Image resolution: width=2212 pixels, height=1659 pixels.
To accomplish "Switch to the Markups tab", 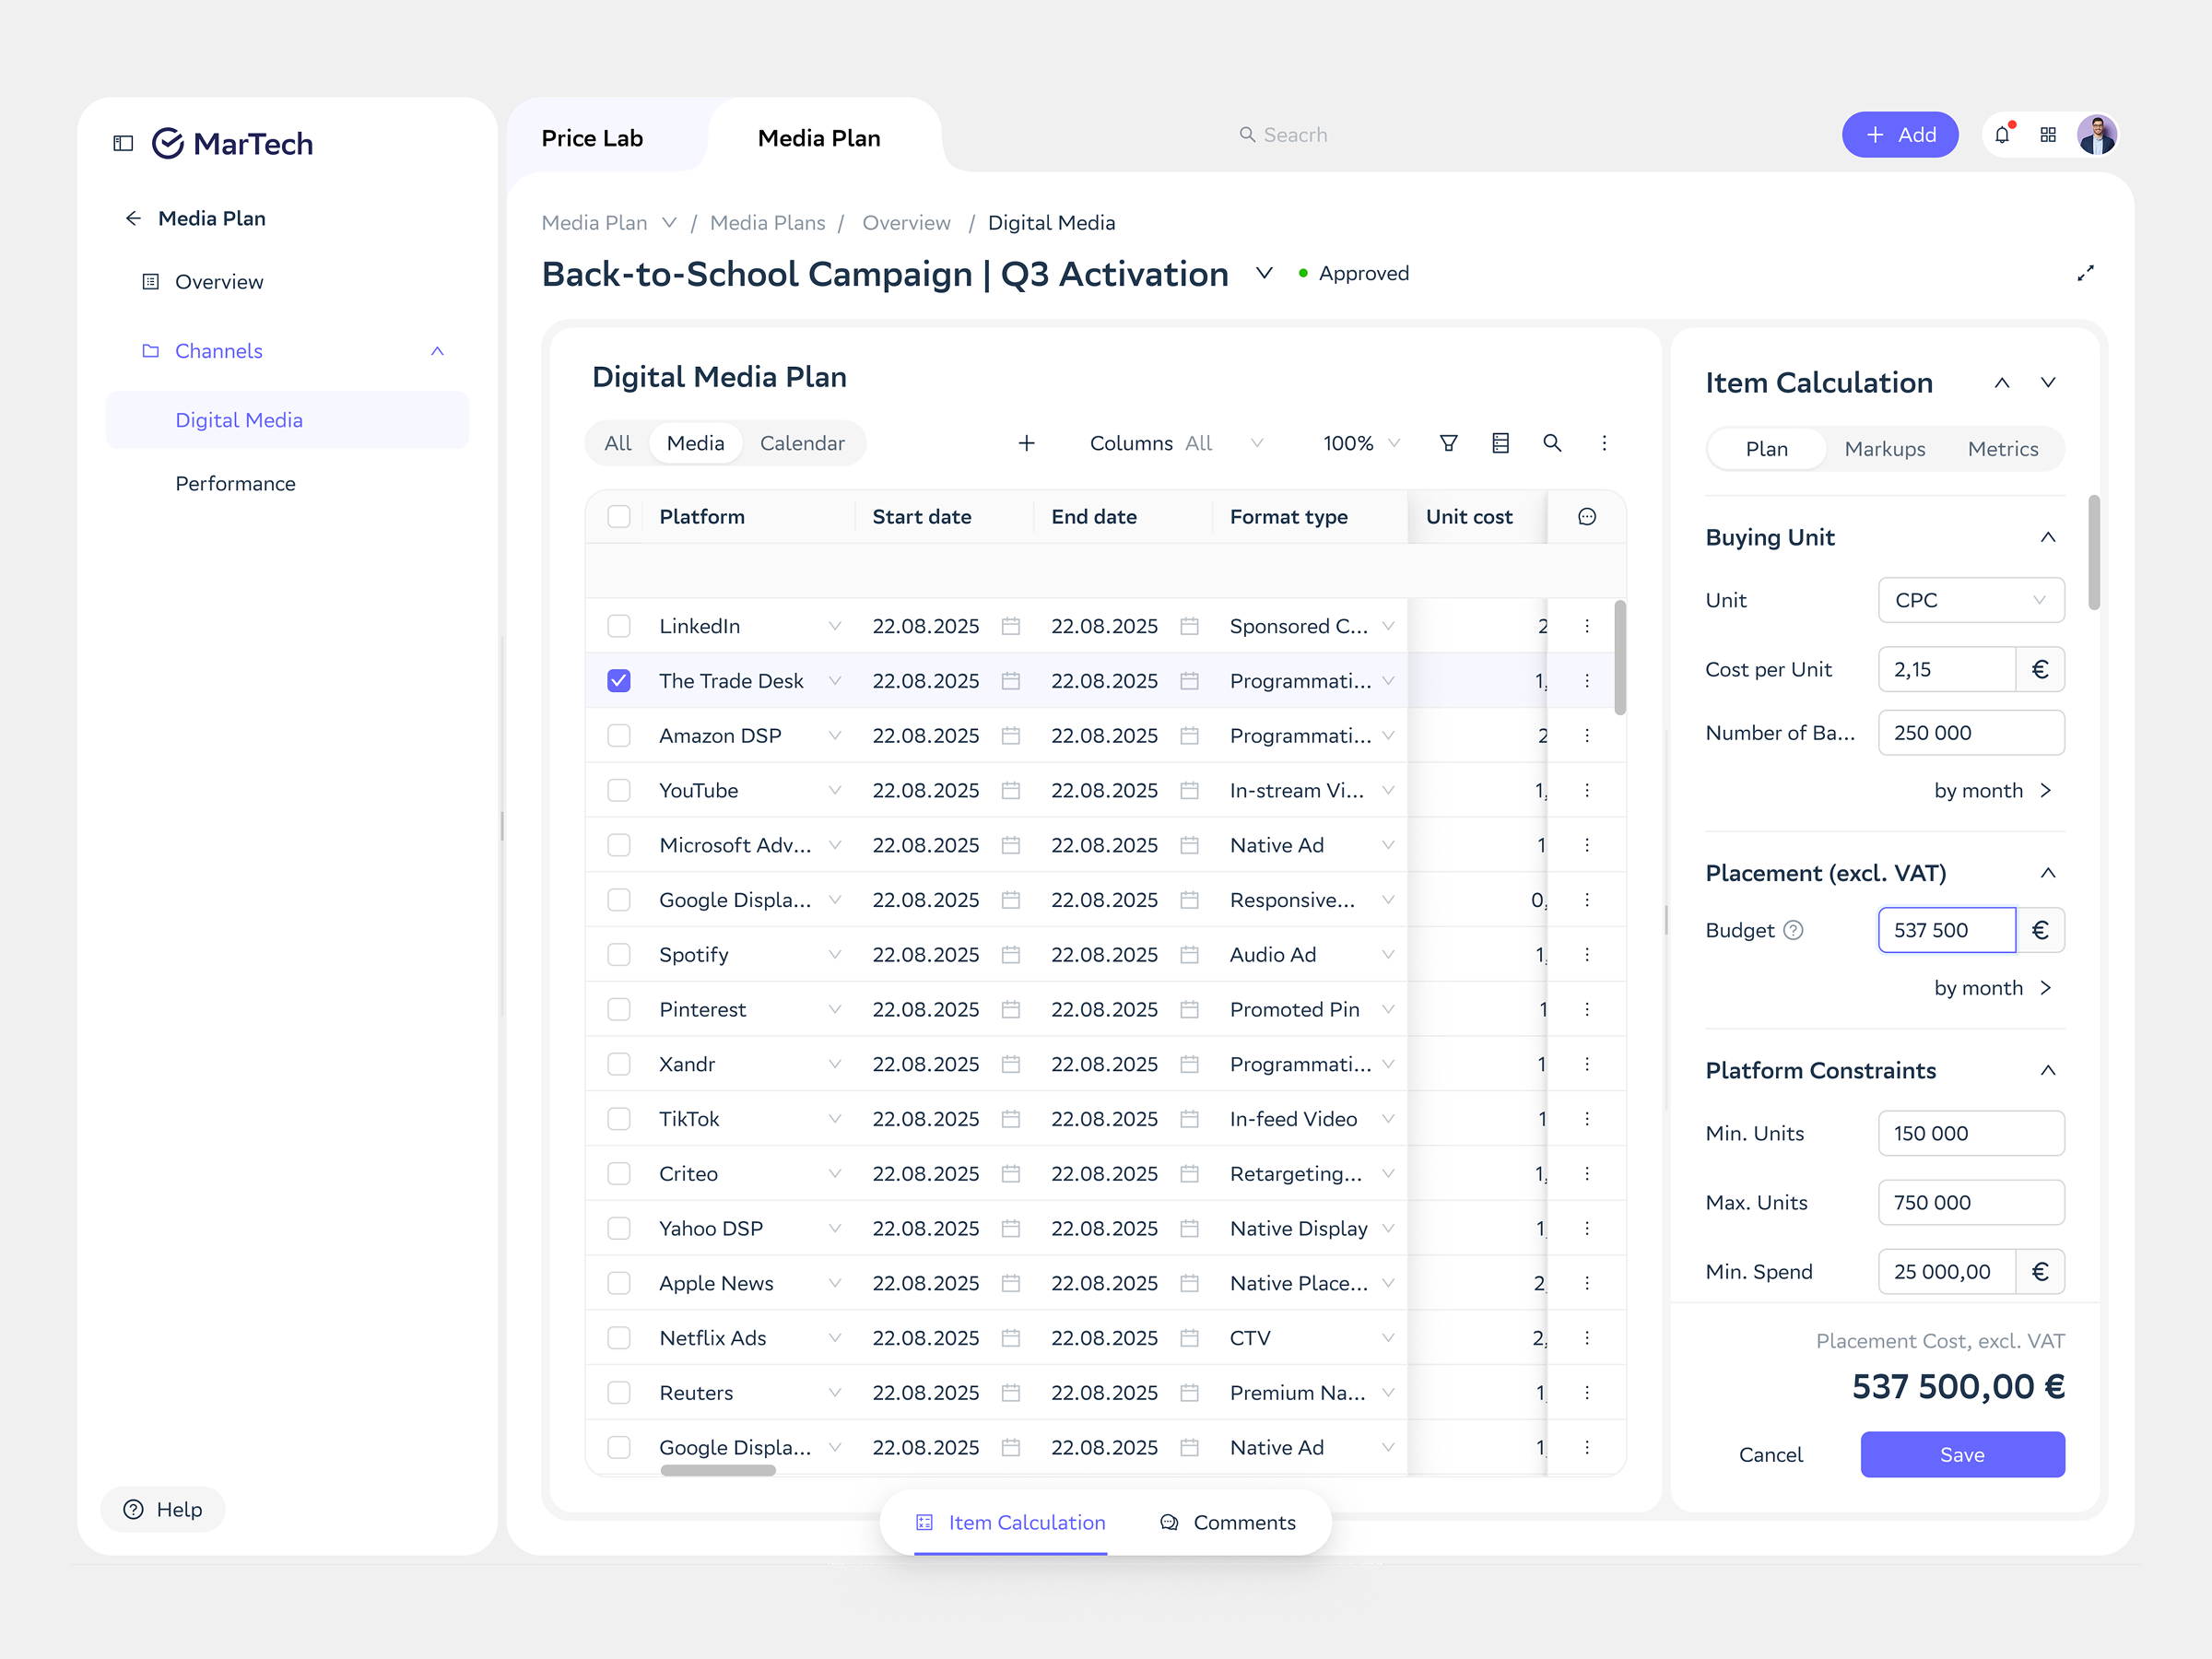I will pyautogui.click(x=1884, y=449).
